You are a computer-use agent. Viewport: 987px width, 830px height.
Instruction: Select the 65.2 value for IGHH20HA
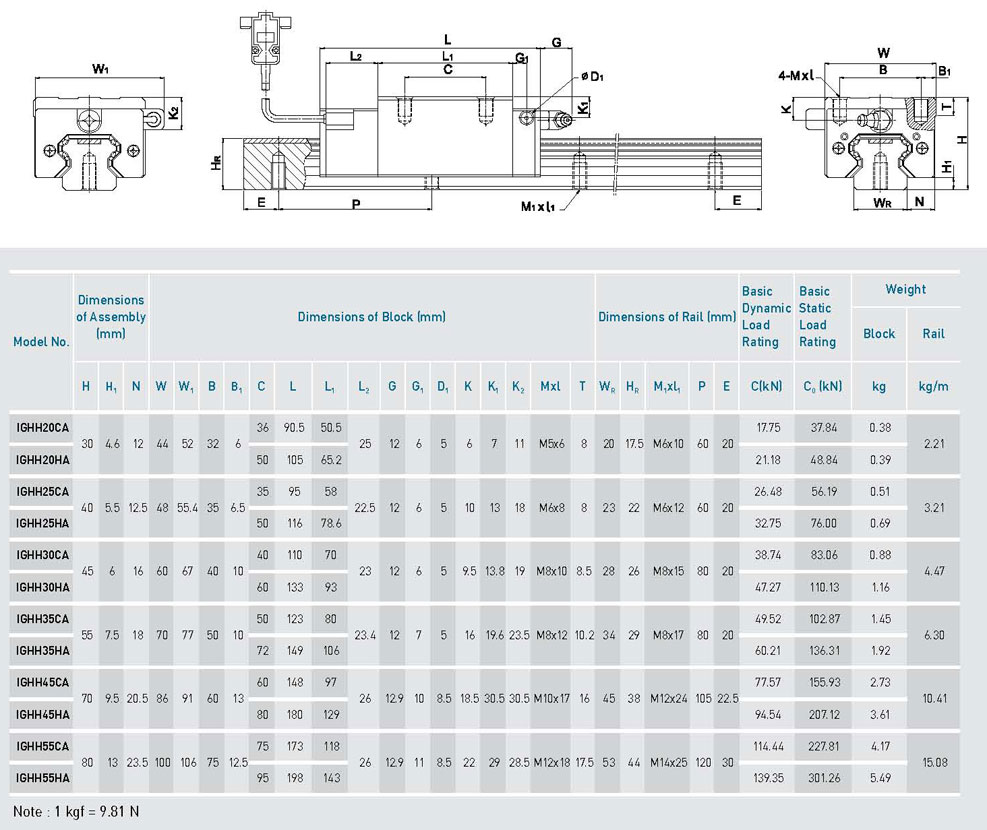[x=331, y=460]
